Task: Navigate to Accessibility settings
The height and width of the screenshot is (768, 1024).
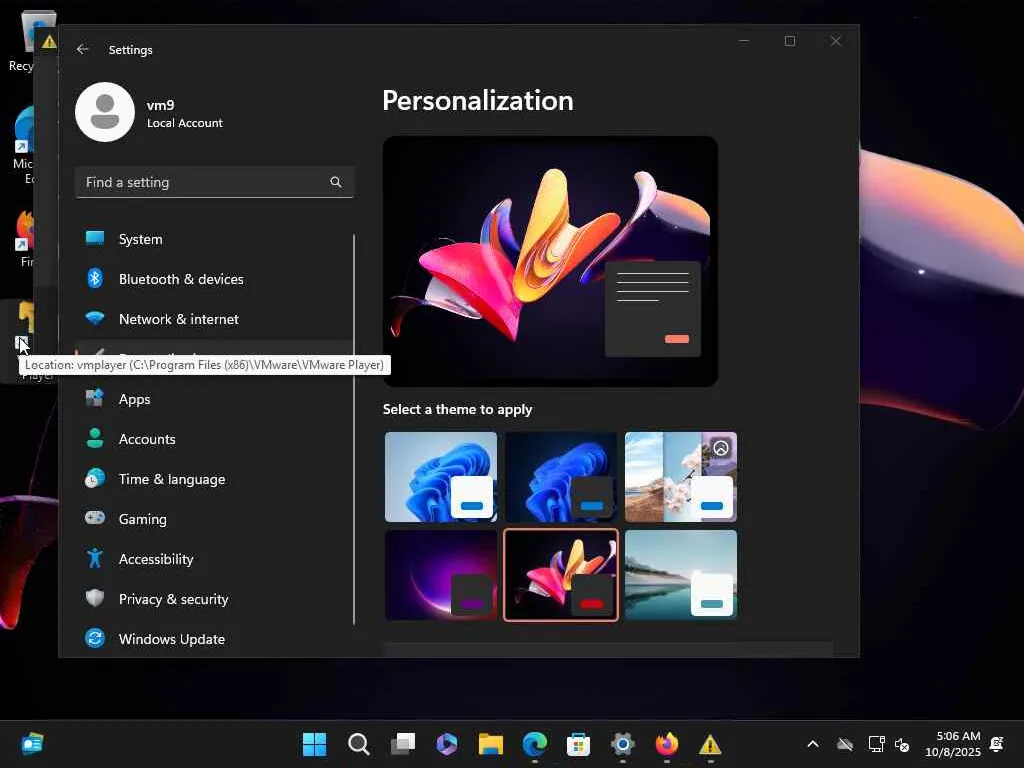Action: pyautogui.click(x=155, y=559)
